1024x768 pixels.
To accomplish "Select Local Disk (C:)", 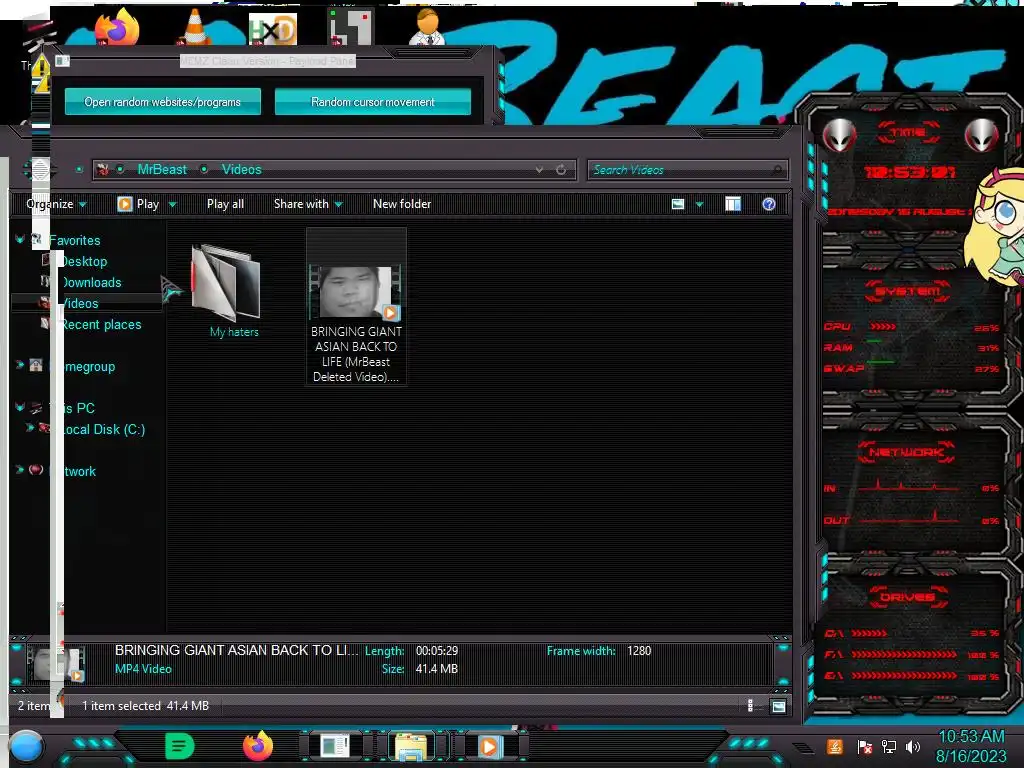I will tap(103, 429).
